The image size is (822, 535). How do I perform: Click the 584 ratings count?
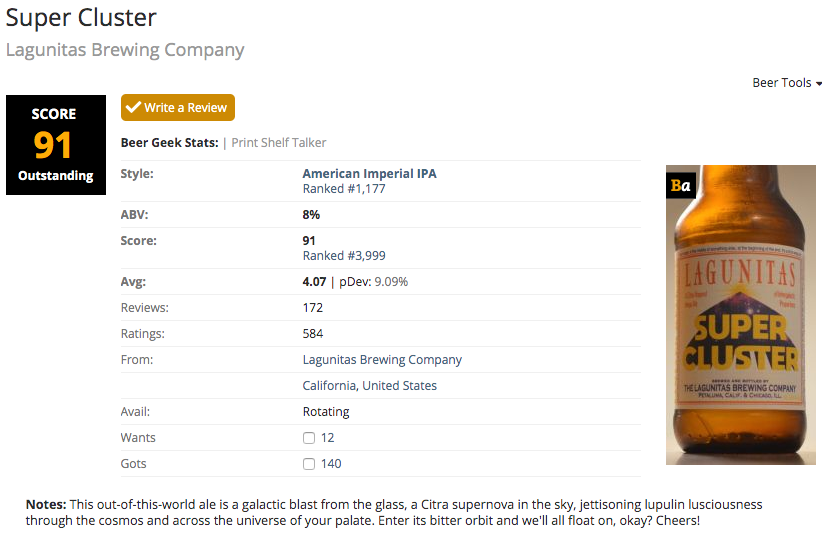(x=313, y=334)
